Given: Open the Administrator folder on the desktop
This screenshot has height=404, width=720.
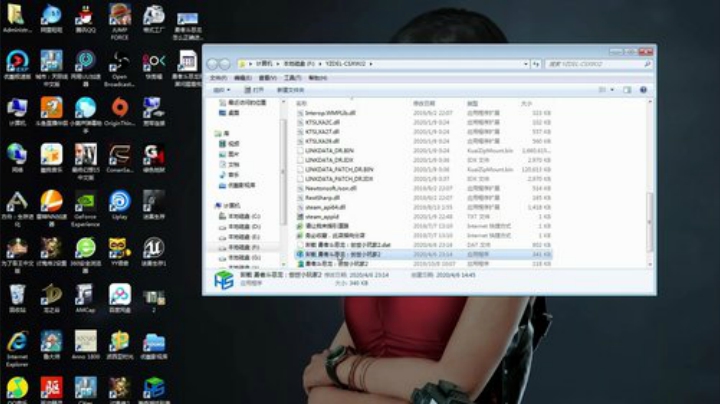Looking at the screenshot, I should tap(17, 19).
